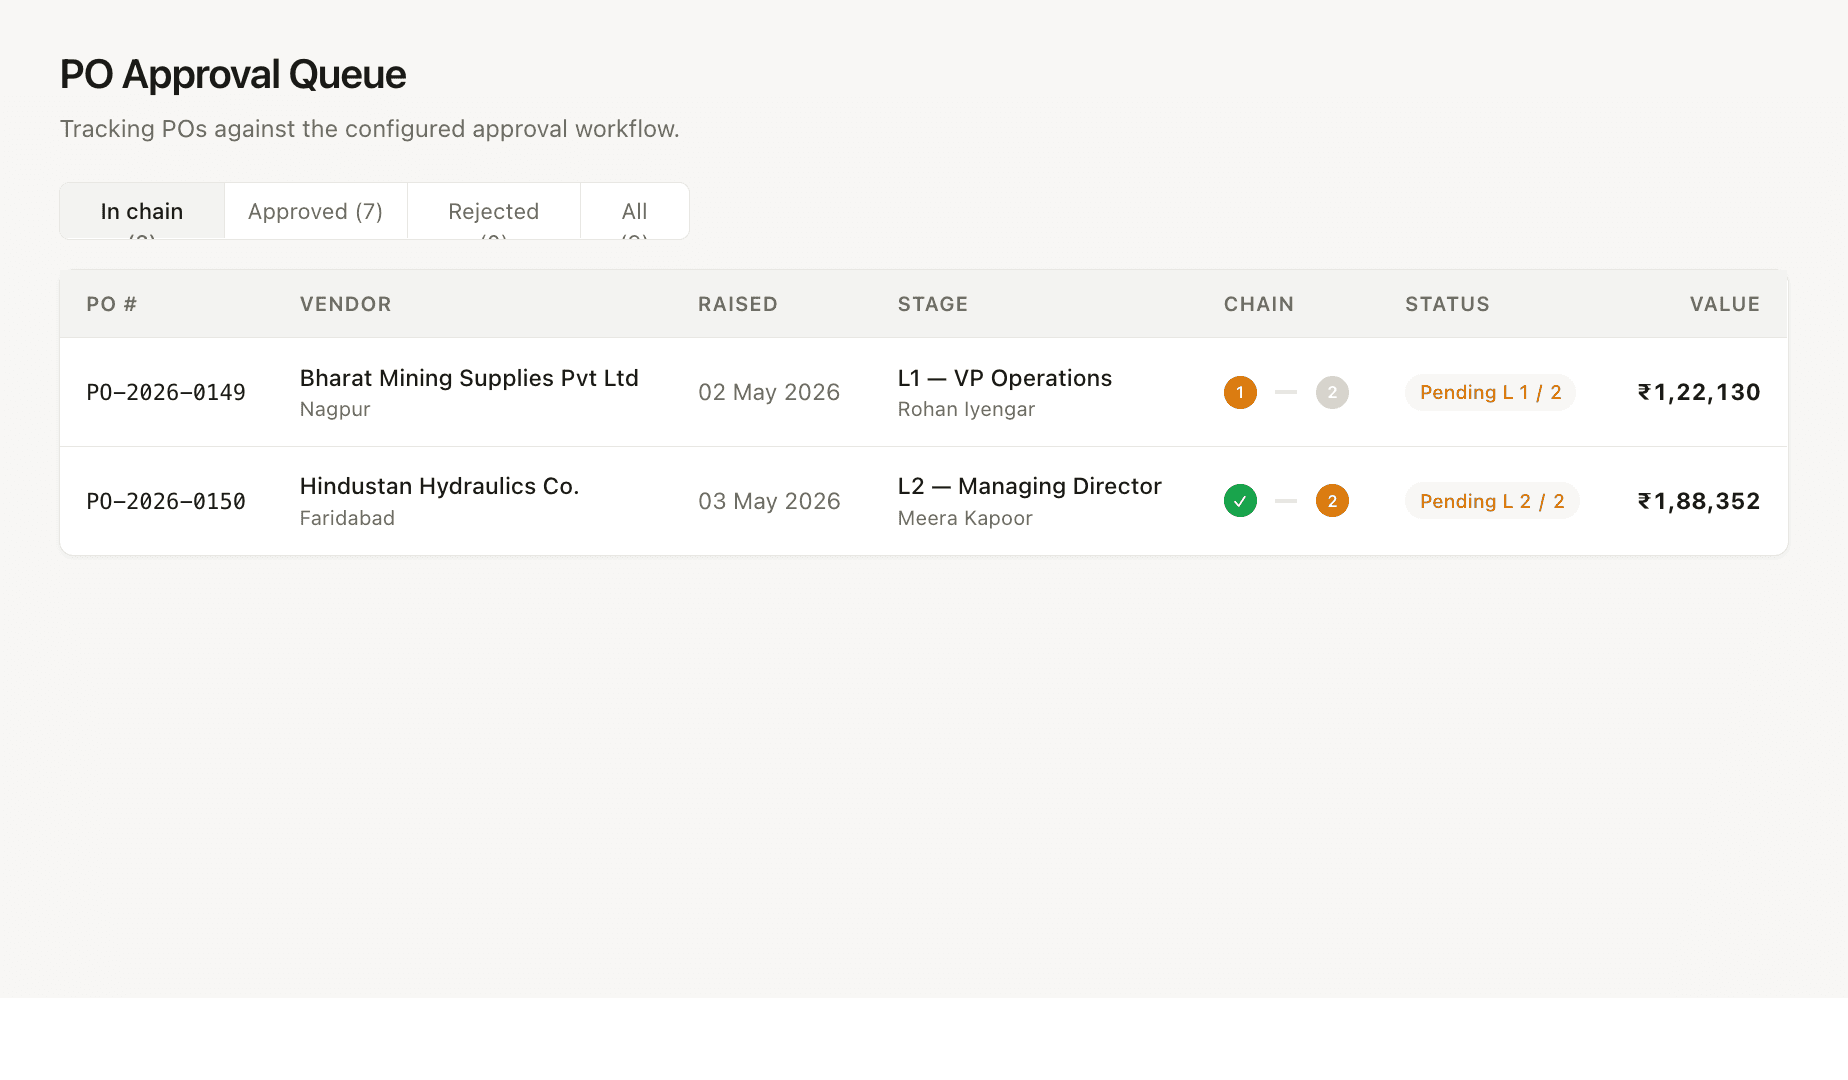This screenshot has height=1080, width=1848.
Task: Click the PO # column header
Action: click(111, 304)
